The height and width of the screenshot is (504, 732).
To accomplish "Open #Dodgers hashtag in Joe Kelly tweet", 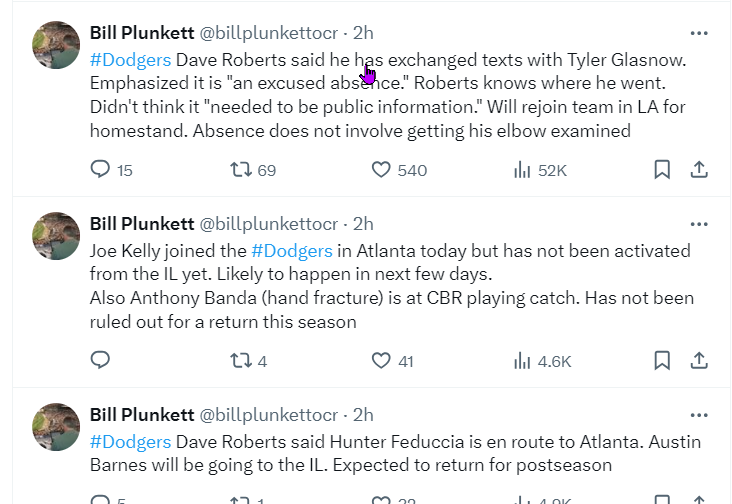I will [291, 250].
